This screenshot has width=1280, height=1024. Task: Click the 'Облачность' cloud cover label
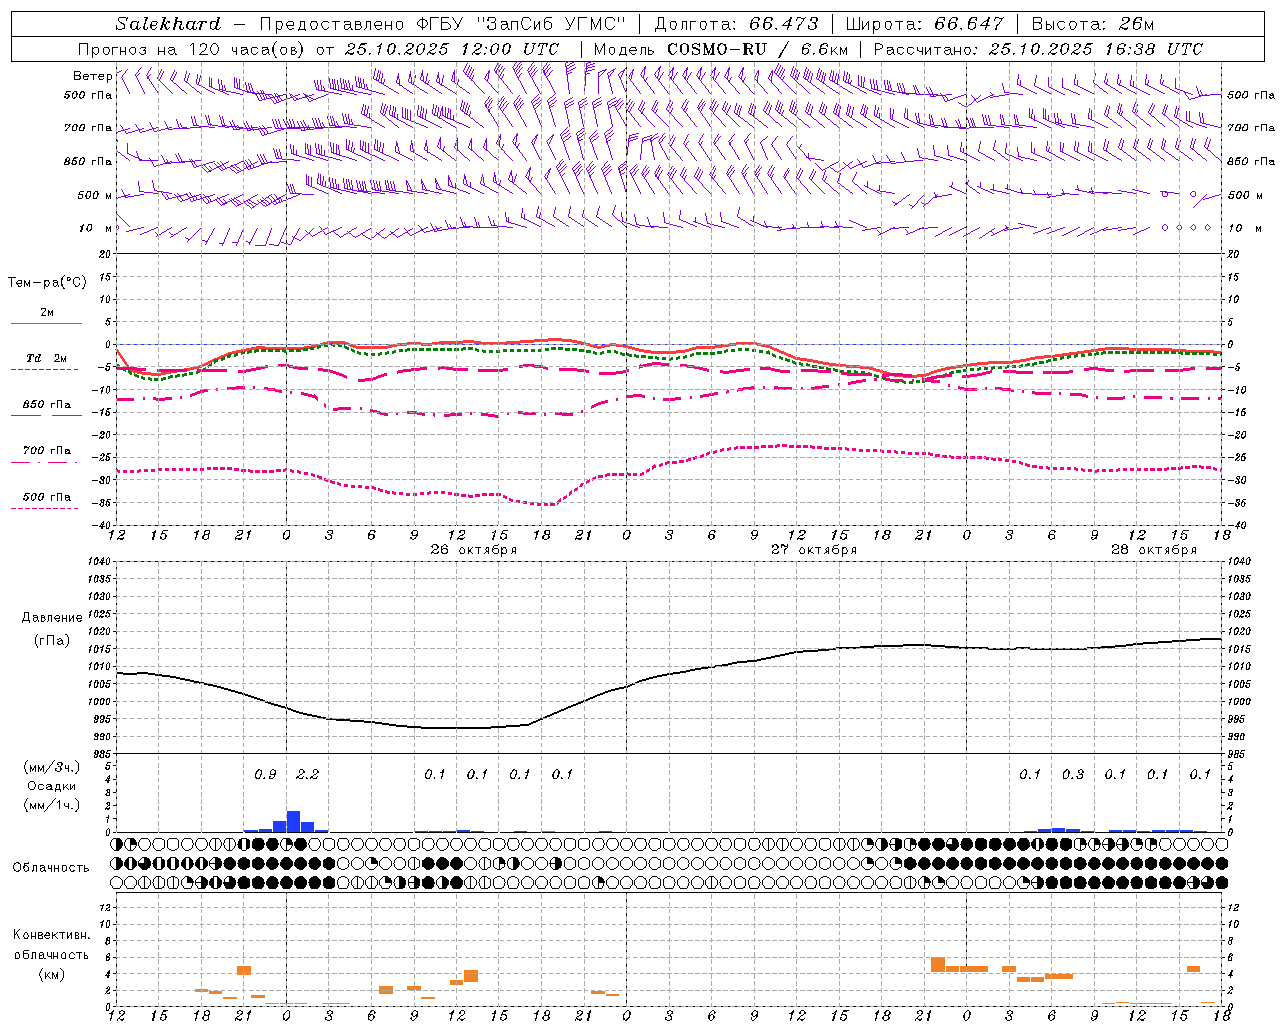pyautogui.click(x=51, y=868)
